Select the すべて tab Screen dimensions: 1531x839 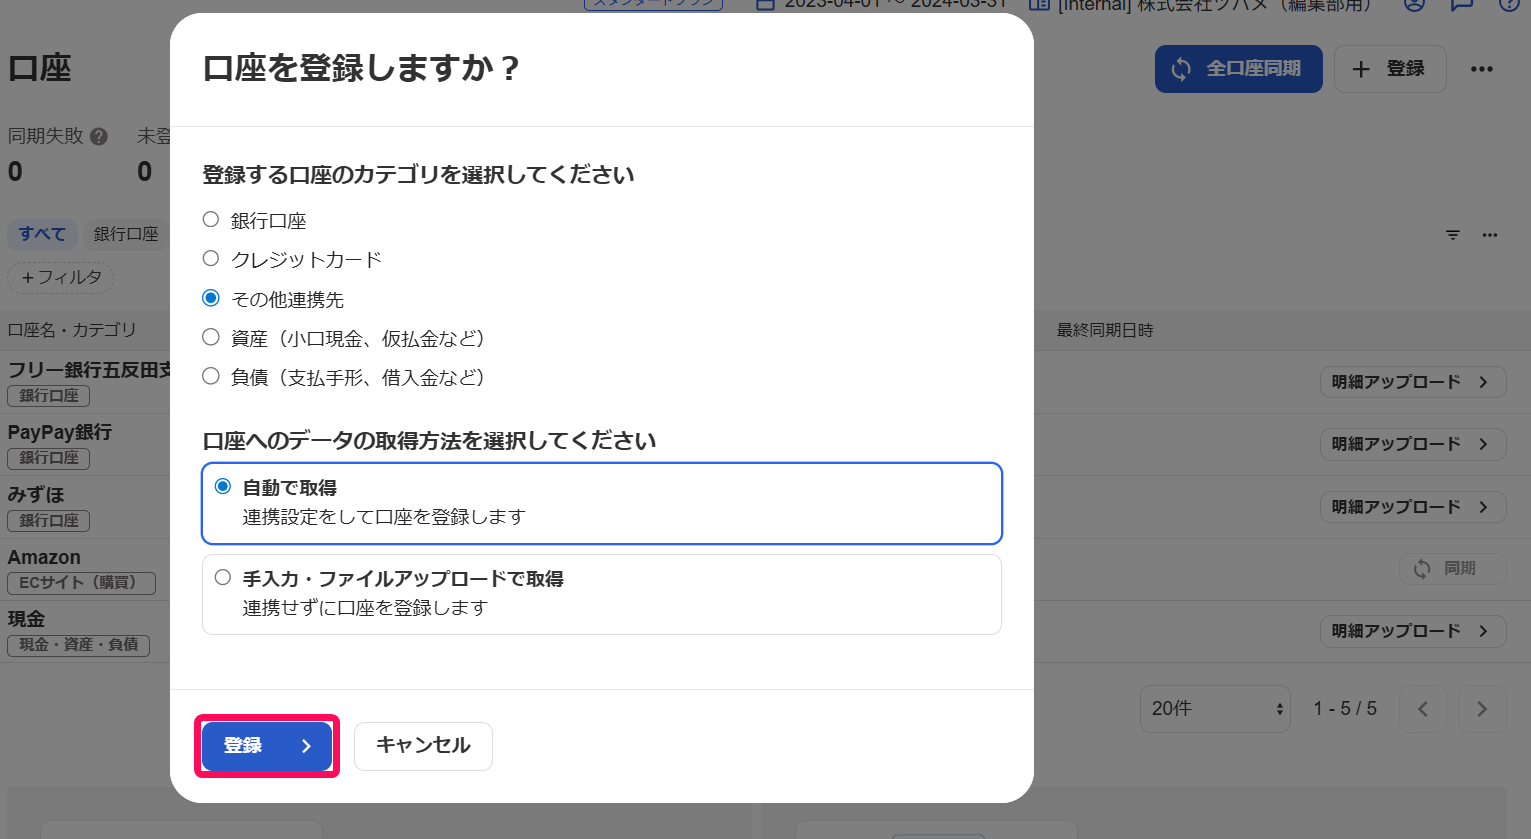coord(42,234)
